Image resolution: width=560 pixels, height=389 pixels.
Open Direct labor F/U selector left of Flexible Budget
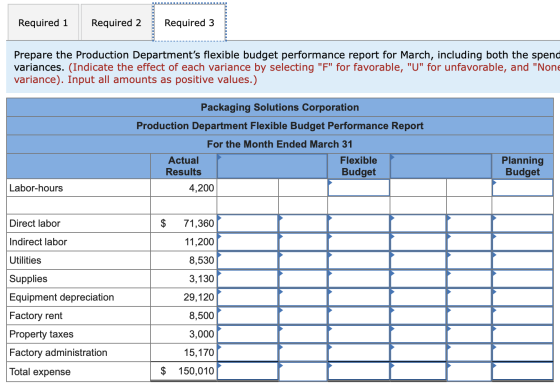pos(303,224)
